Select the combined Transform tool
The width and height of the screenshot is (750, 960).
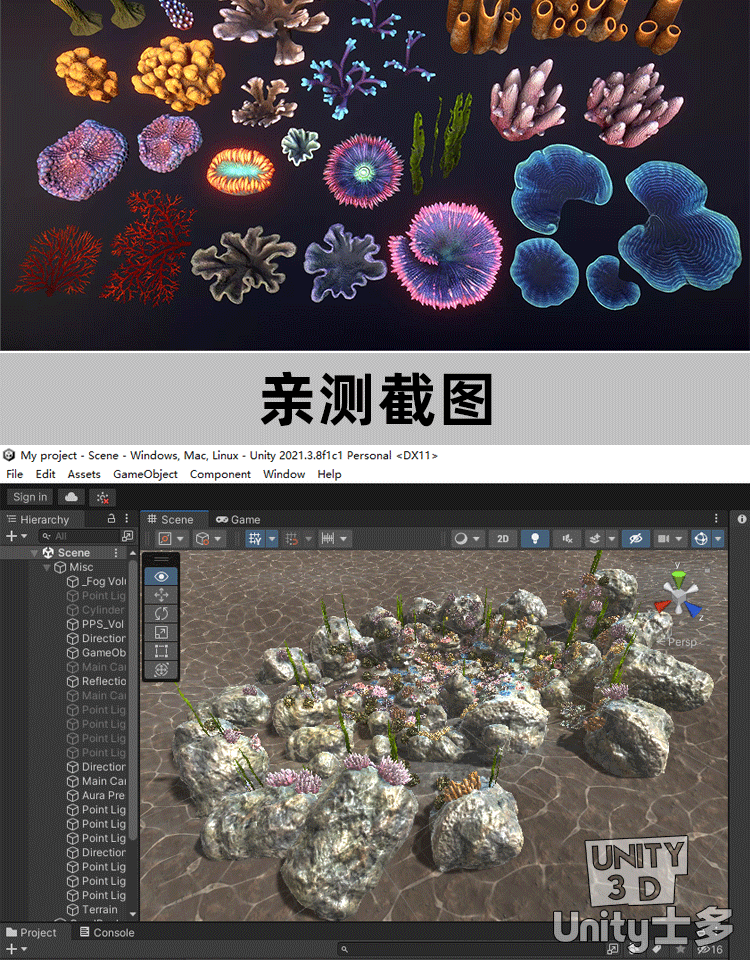[162, 669]
